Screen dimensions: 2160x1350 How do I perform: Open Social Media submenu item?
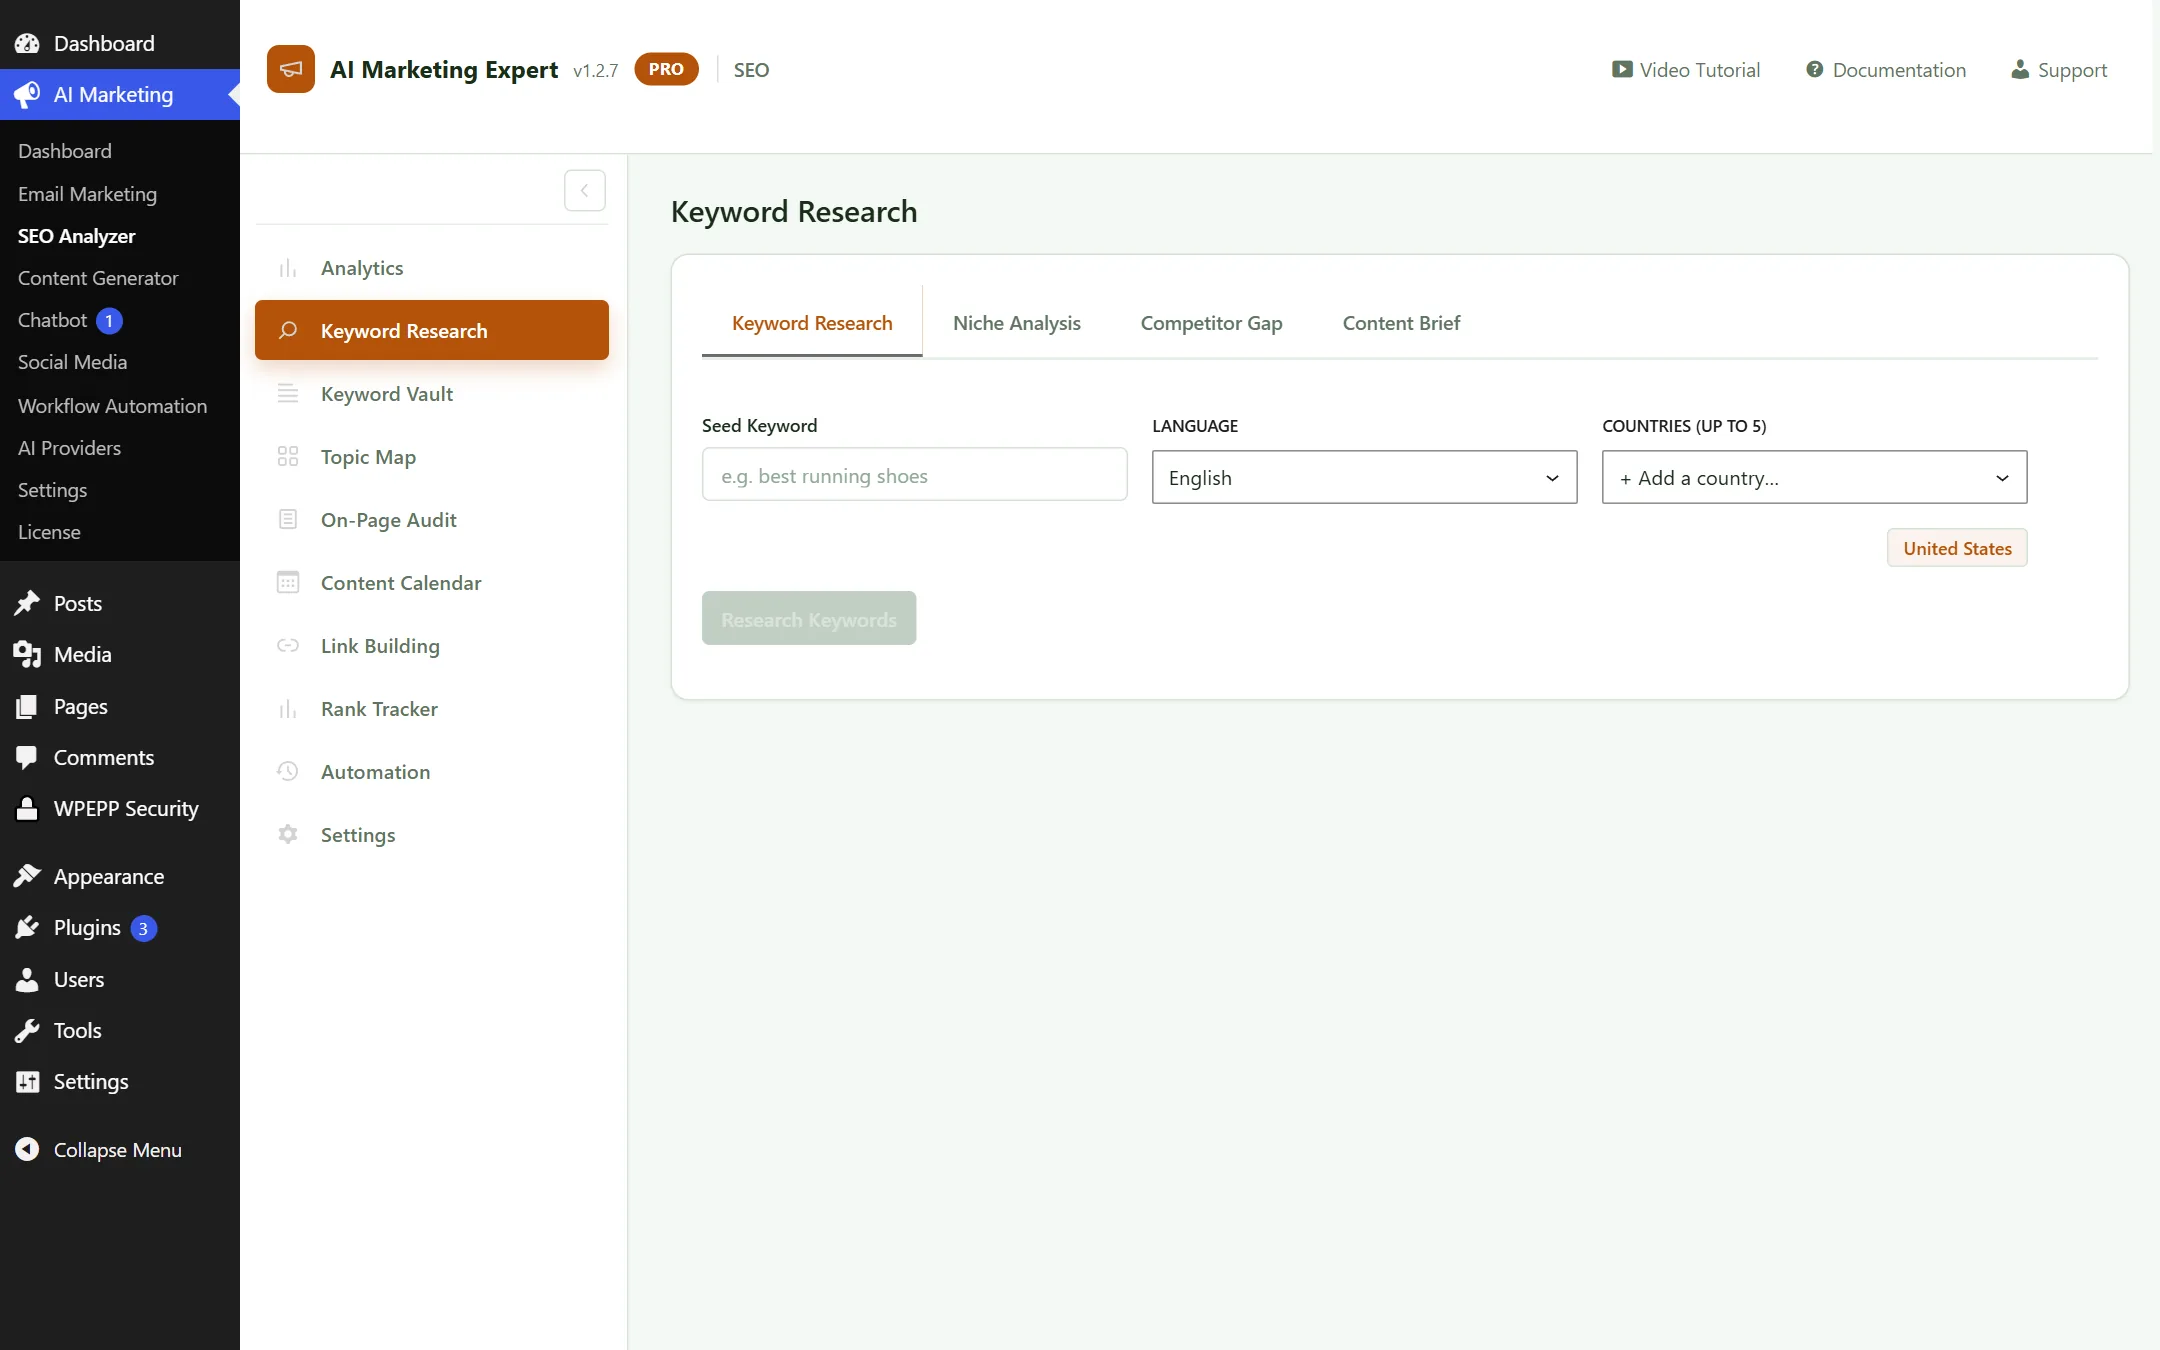click(72, 362)
